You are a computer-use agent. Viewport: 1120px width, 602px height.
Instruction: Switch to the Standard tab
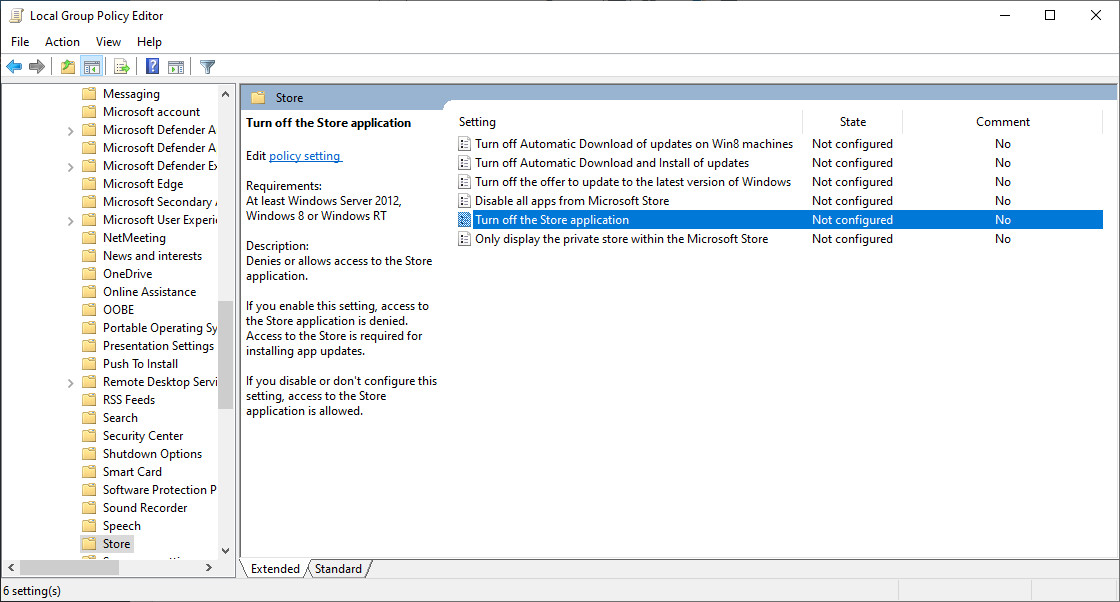337,568
